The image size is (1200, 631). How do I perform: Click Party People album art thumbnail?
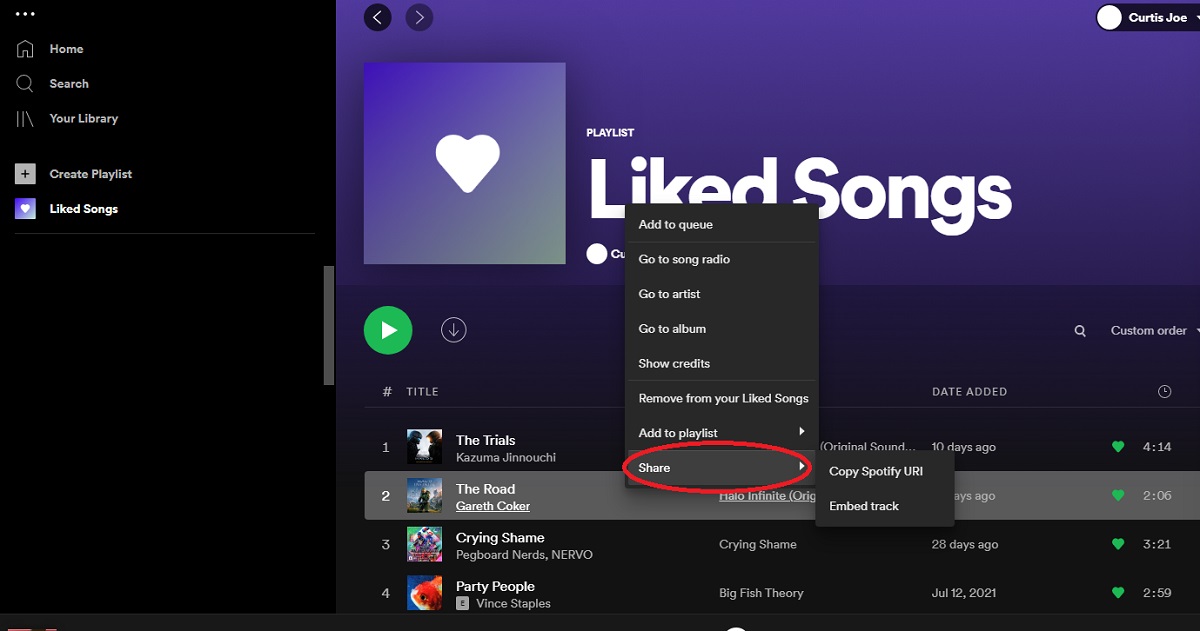[424, 593]
